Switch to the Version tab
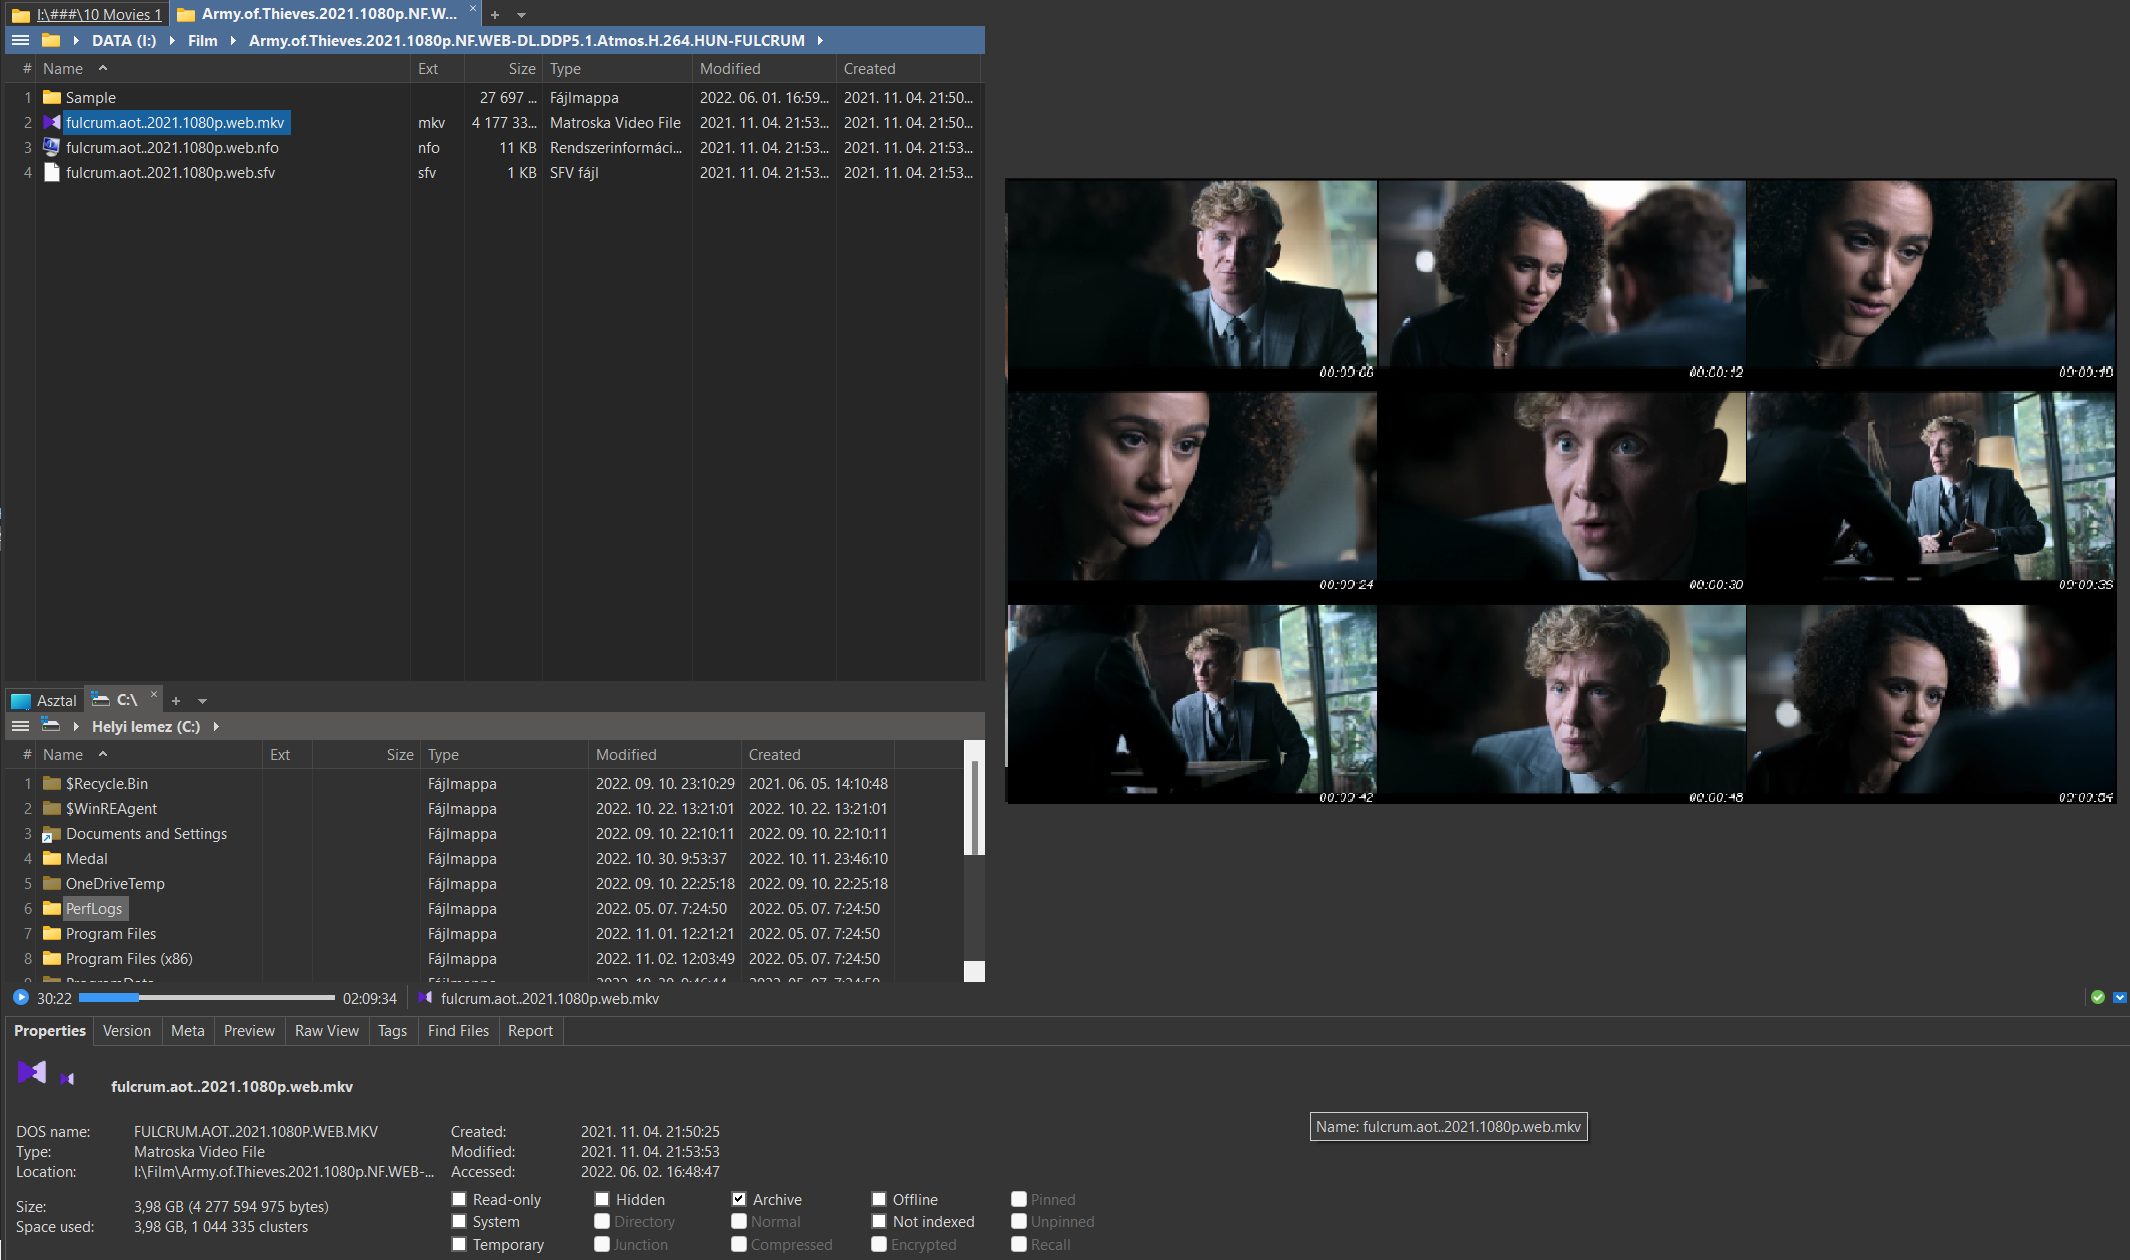The image size is (2130, 1260). (x=127, y=1031)
